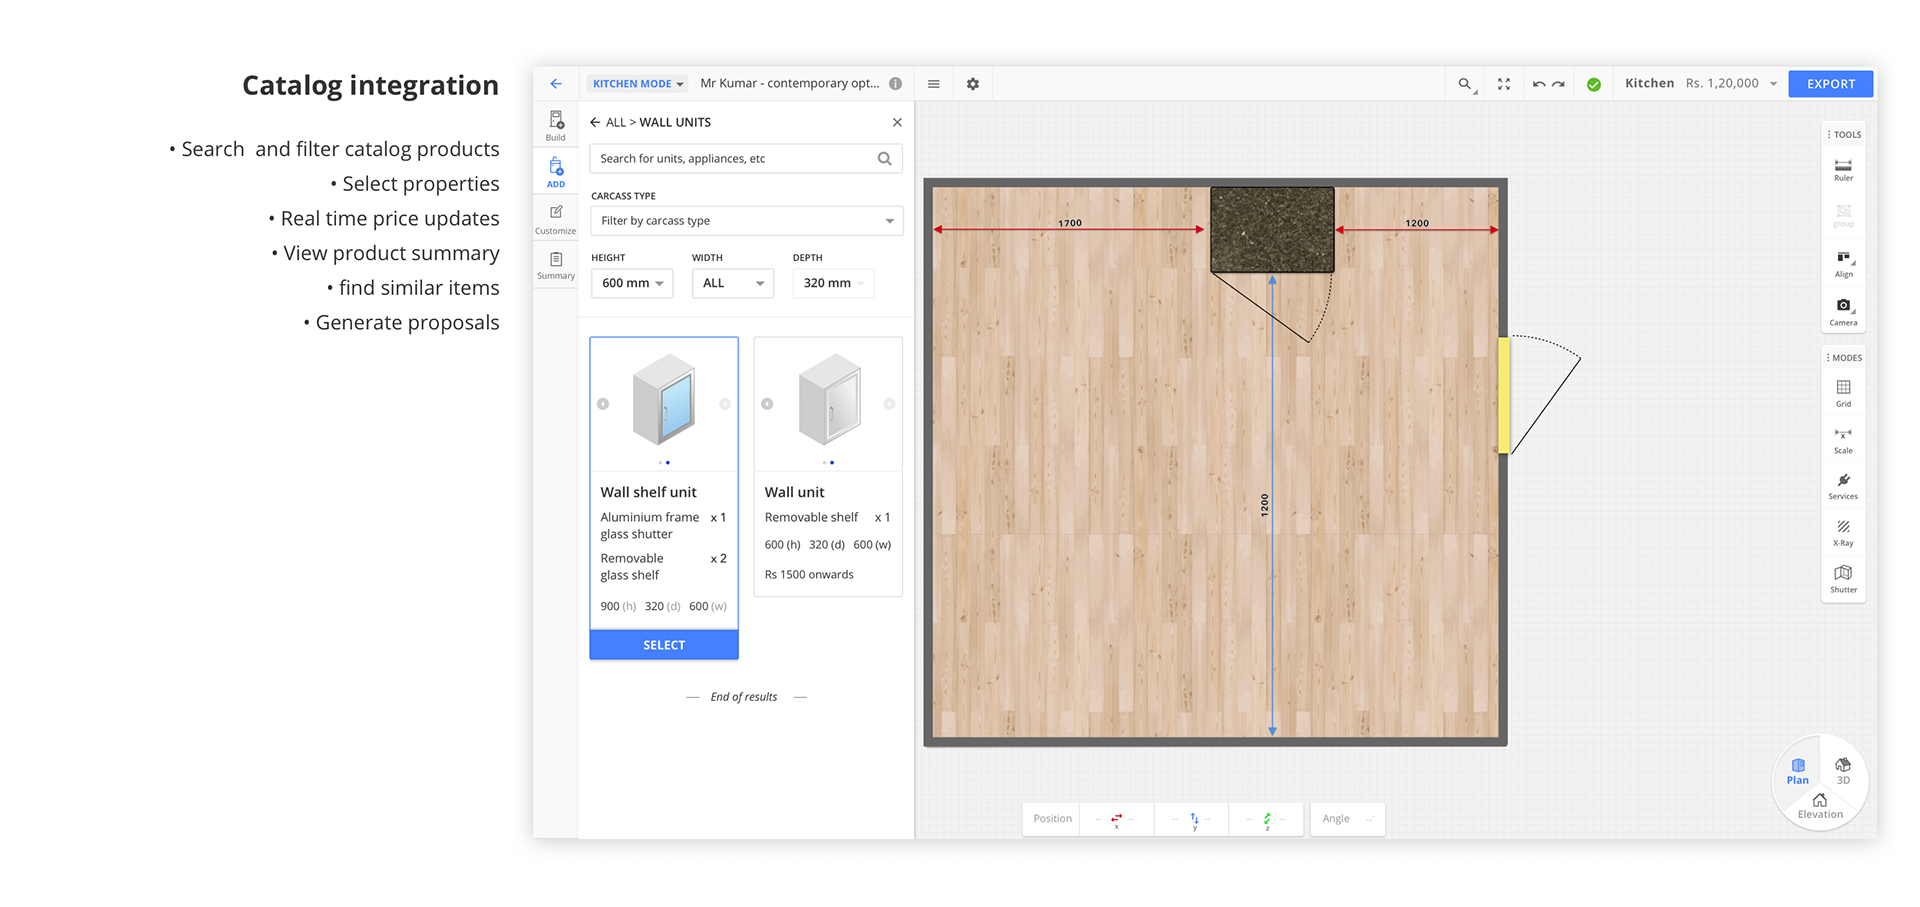The width and height of the screenshot is (1920, 907).
Task: Open settings gear in top bar
Action: coord(973,84)
